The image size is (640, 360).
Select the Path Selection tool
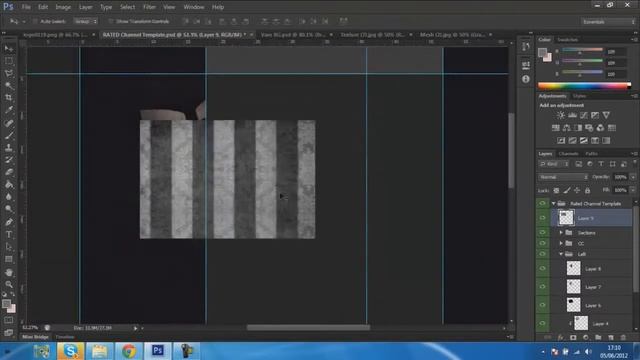[x=9, y=247]
